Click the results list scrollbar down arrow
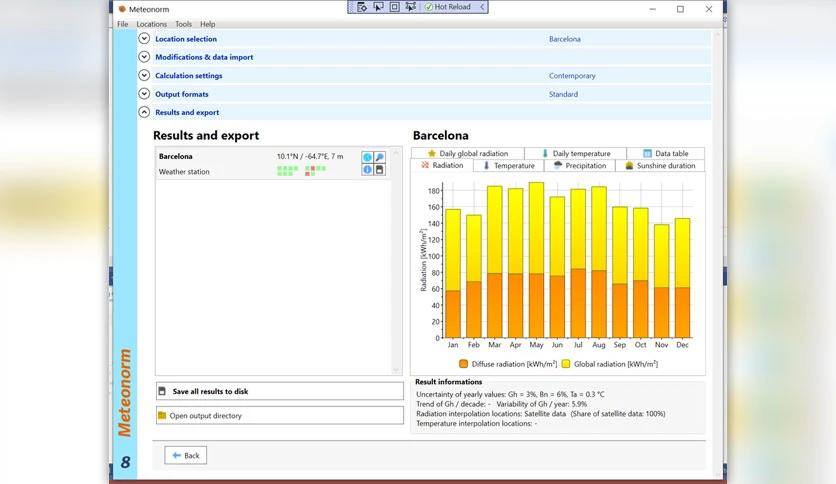836x484 pixels. (x=396, y=370)
